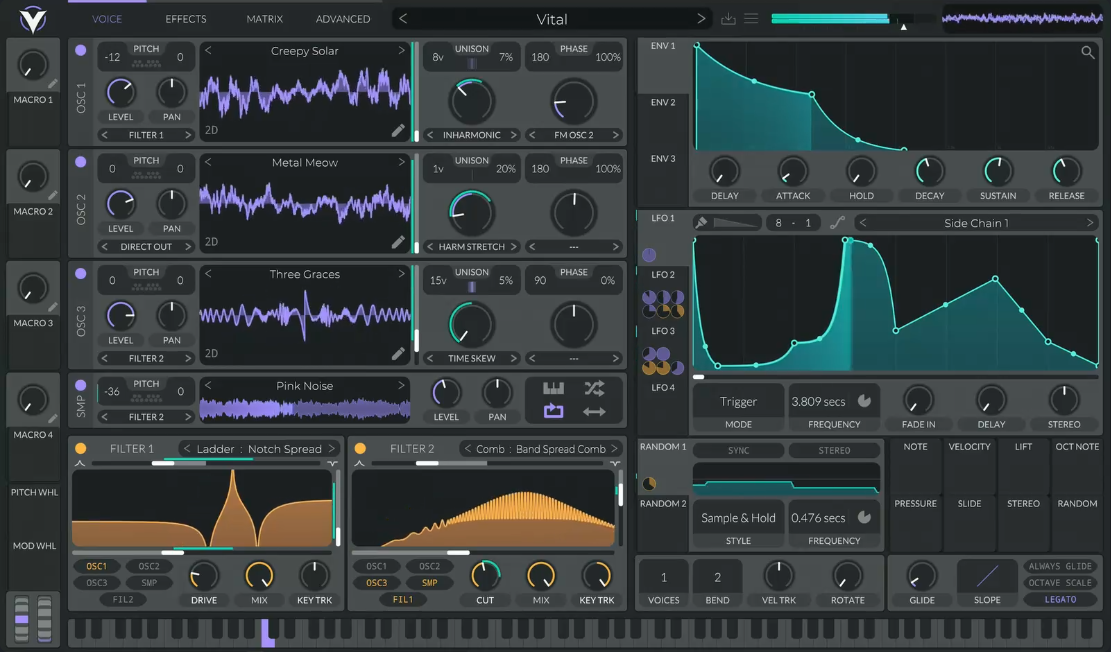Toggle the sample loop icon
The height and width of the screenshot is (652, 1111).
(x=553, y=411)
